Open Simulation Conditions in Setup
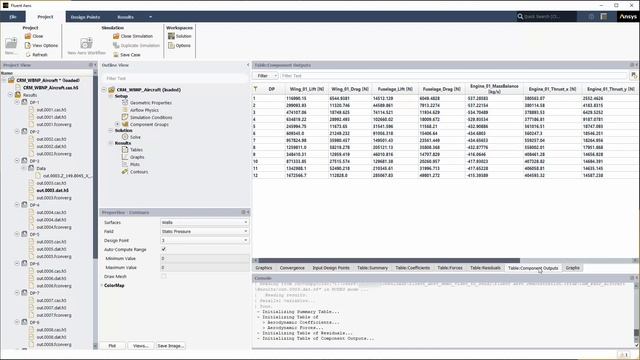This screenshot has width=640, height=360. click(x=151, y=118)
